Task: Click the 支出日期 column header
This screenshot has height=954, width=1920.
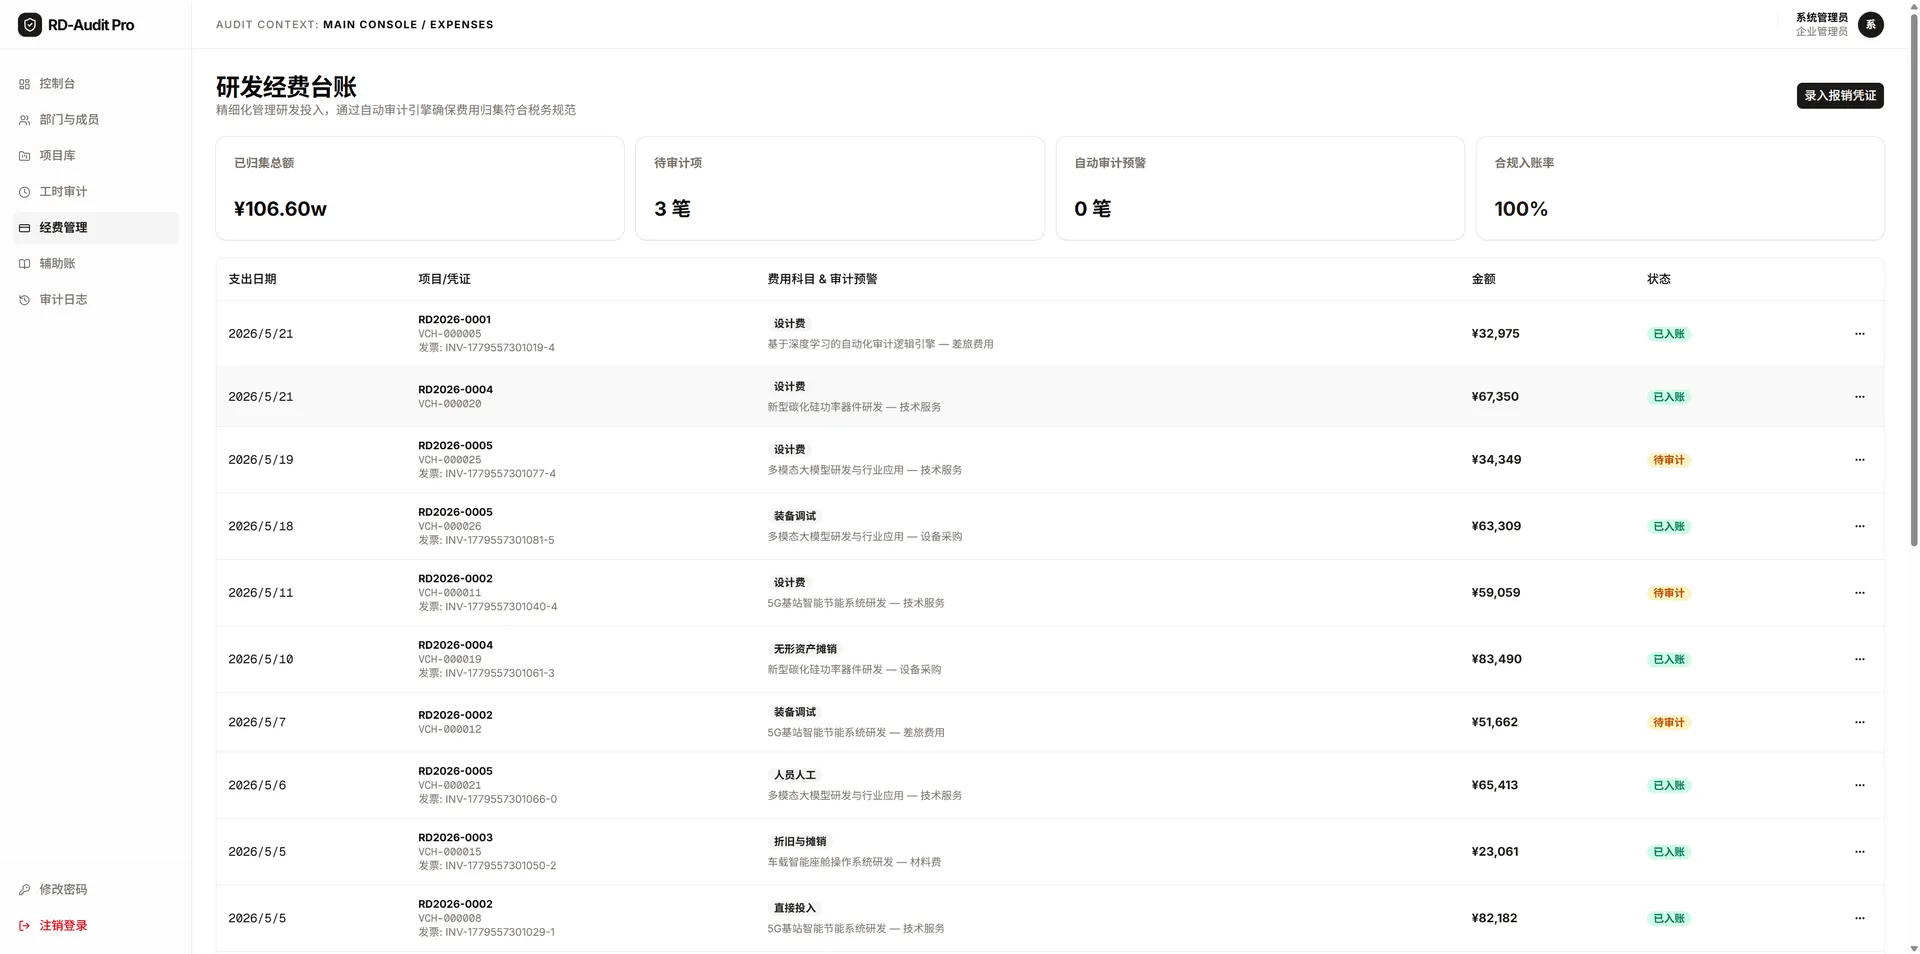Action: 252,279
